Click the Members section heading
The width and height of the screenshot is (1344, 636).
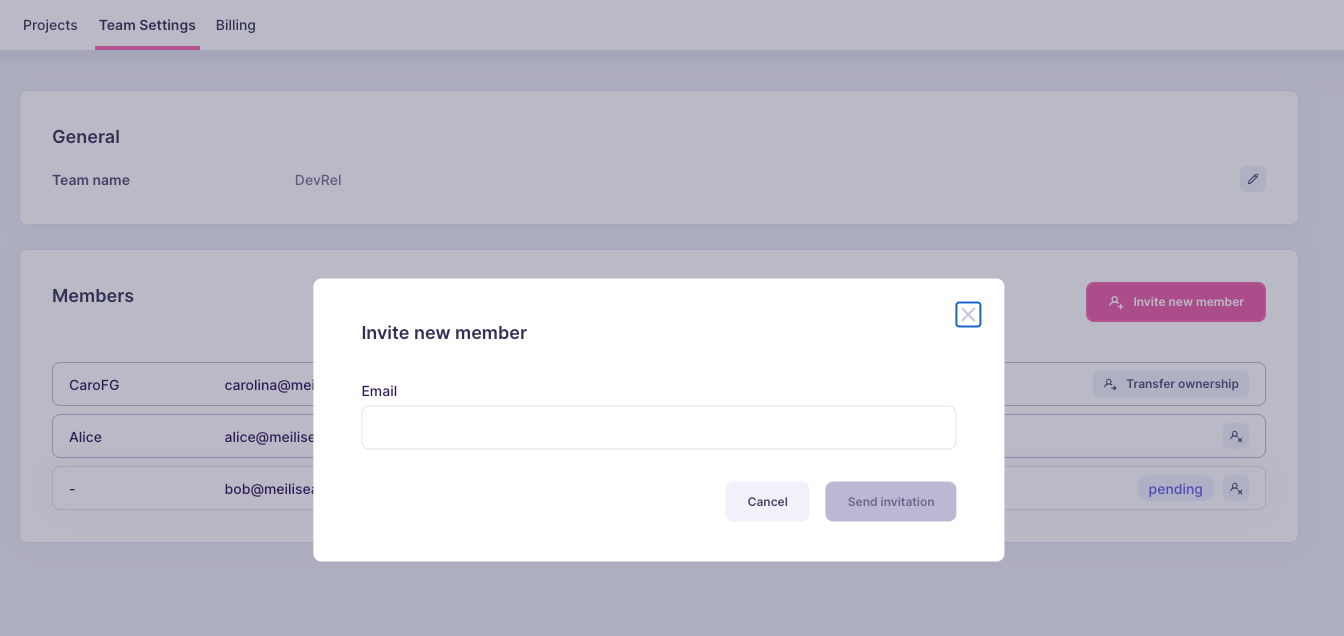point(93,296)
